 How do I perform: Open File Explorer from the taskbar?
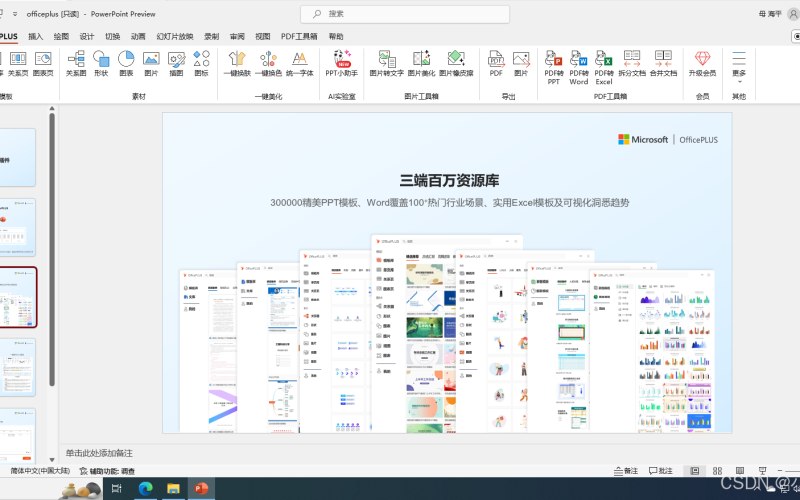pos(173,488)
